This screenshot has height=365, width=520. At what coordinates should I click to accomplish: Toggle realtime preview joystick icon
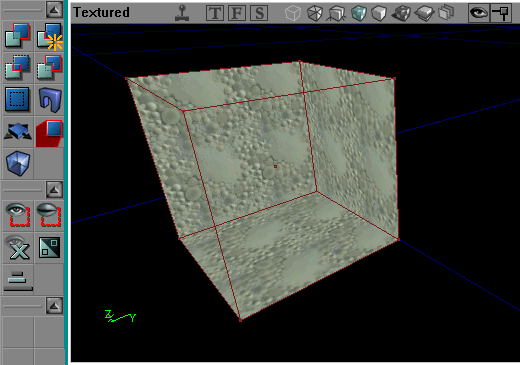coord(182,13)
